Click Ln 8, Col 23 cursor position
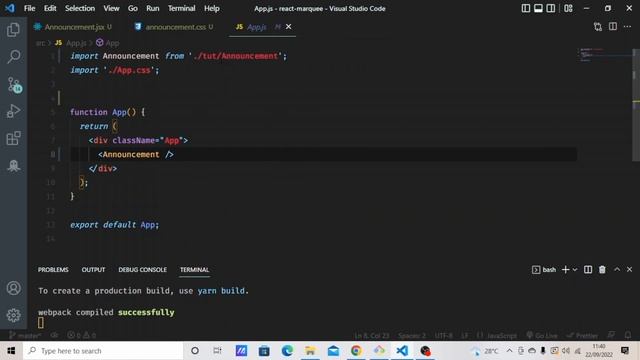Screen dimensions: 640x360 [371, 336]
